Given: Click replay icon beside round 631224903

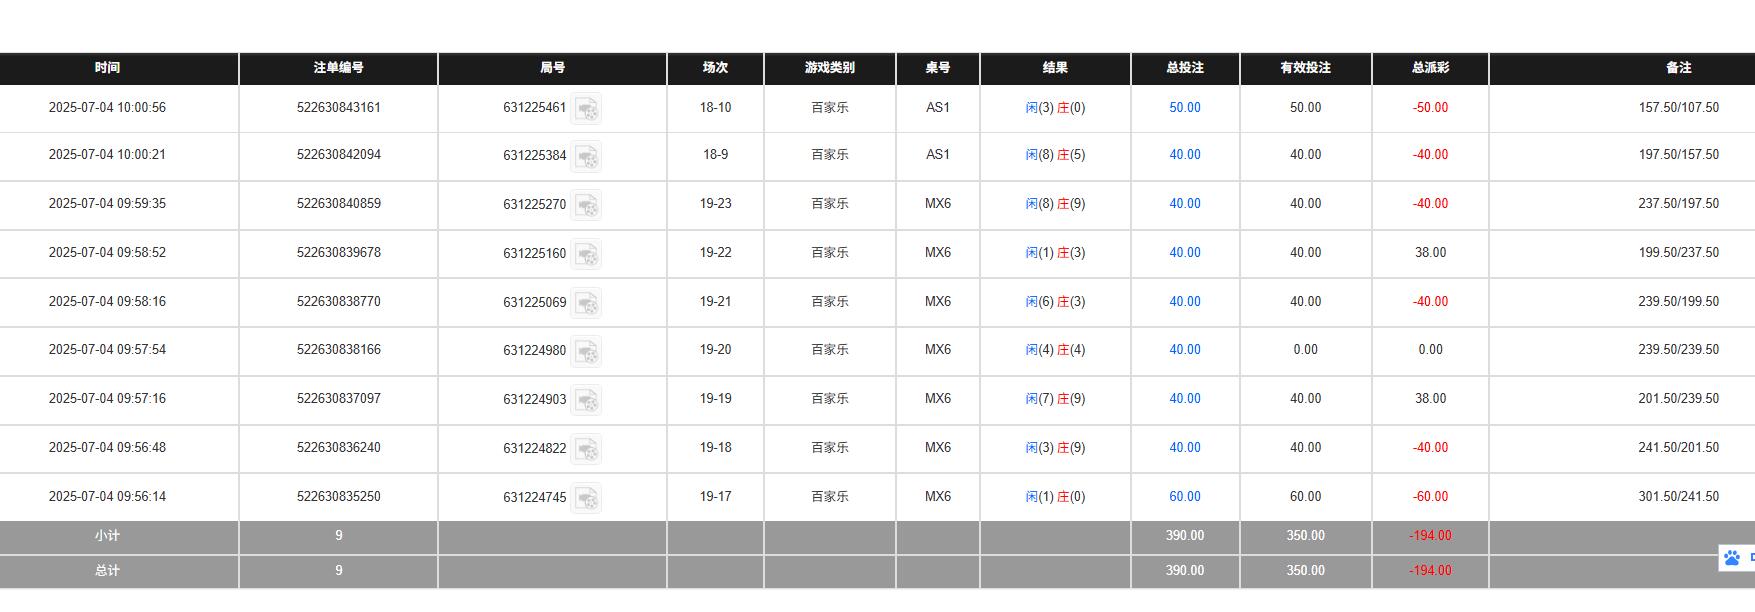Looking at the screenshot, I should [586, 400].
